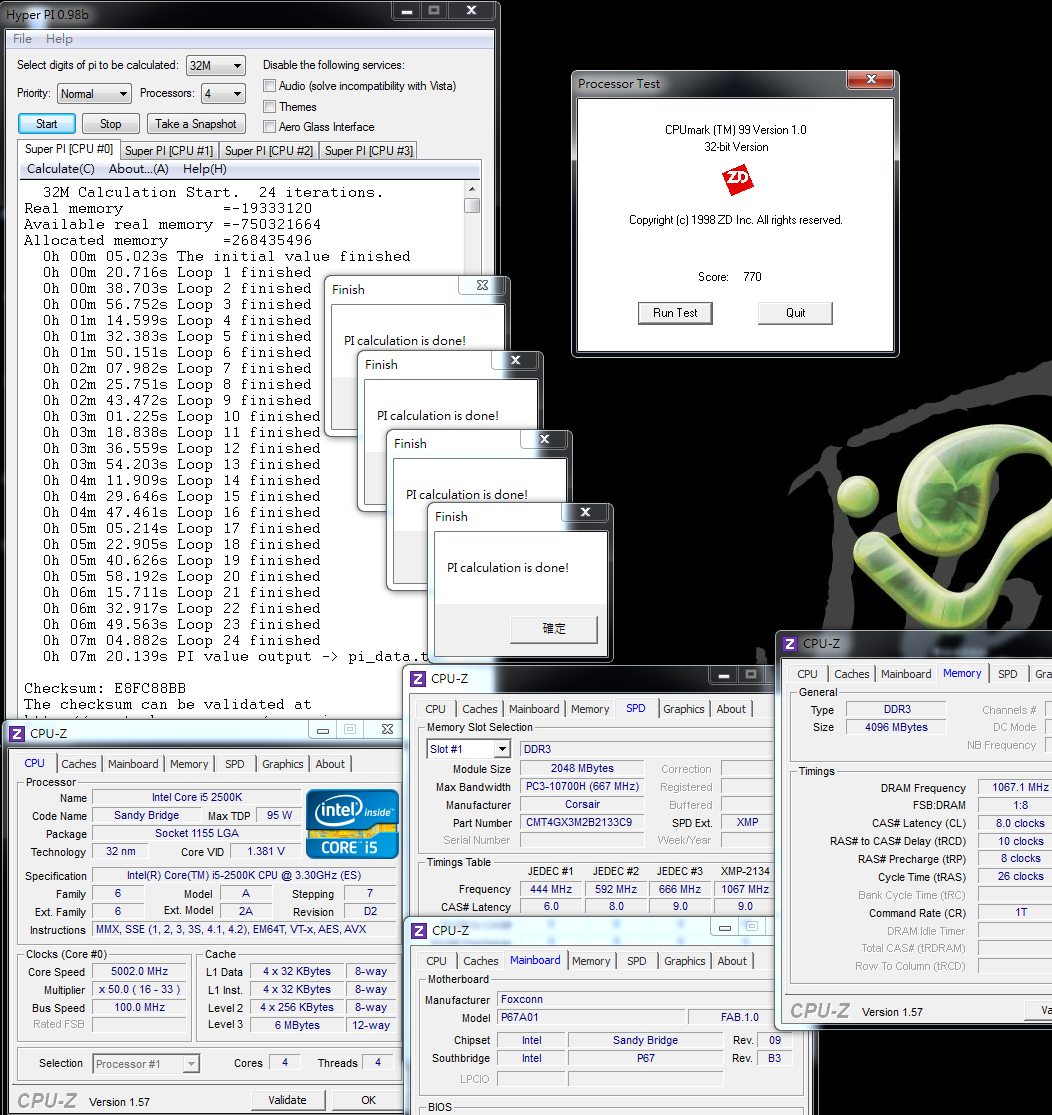Open the About...(A) menu
Viewport: 1052px width, 1115px height.
pyautogui.click(x=139, y=169)
